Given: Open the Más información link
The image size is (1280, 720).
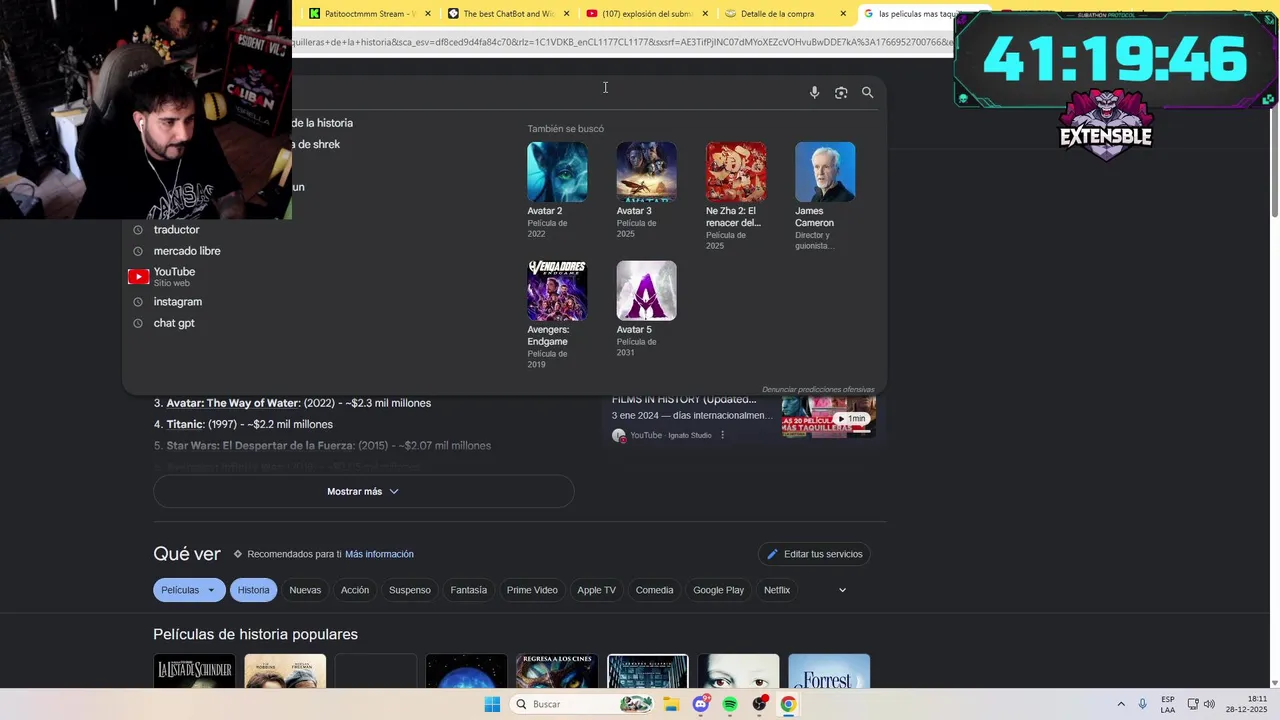Looking at the screenshot, I should pyautogui.click(x=379, y=554).
